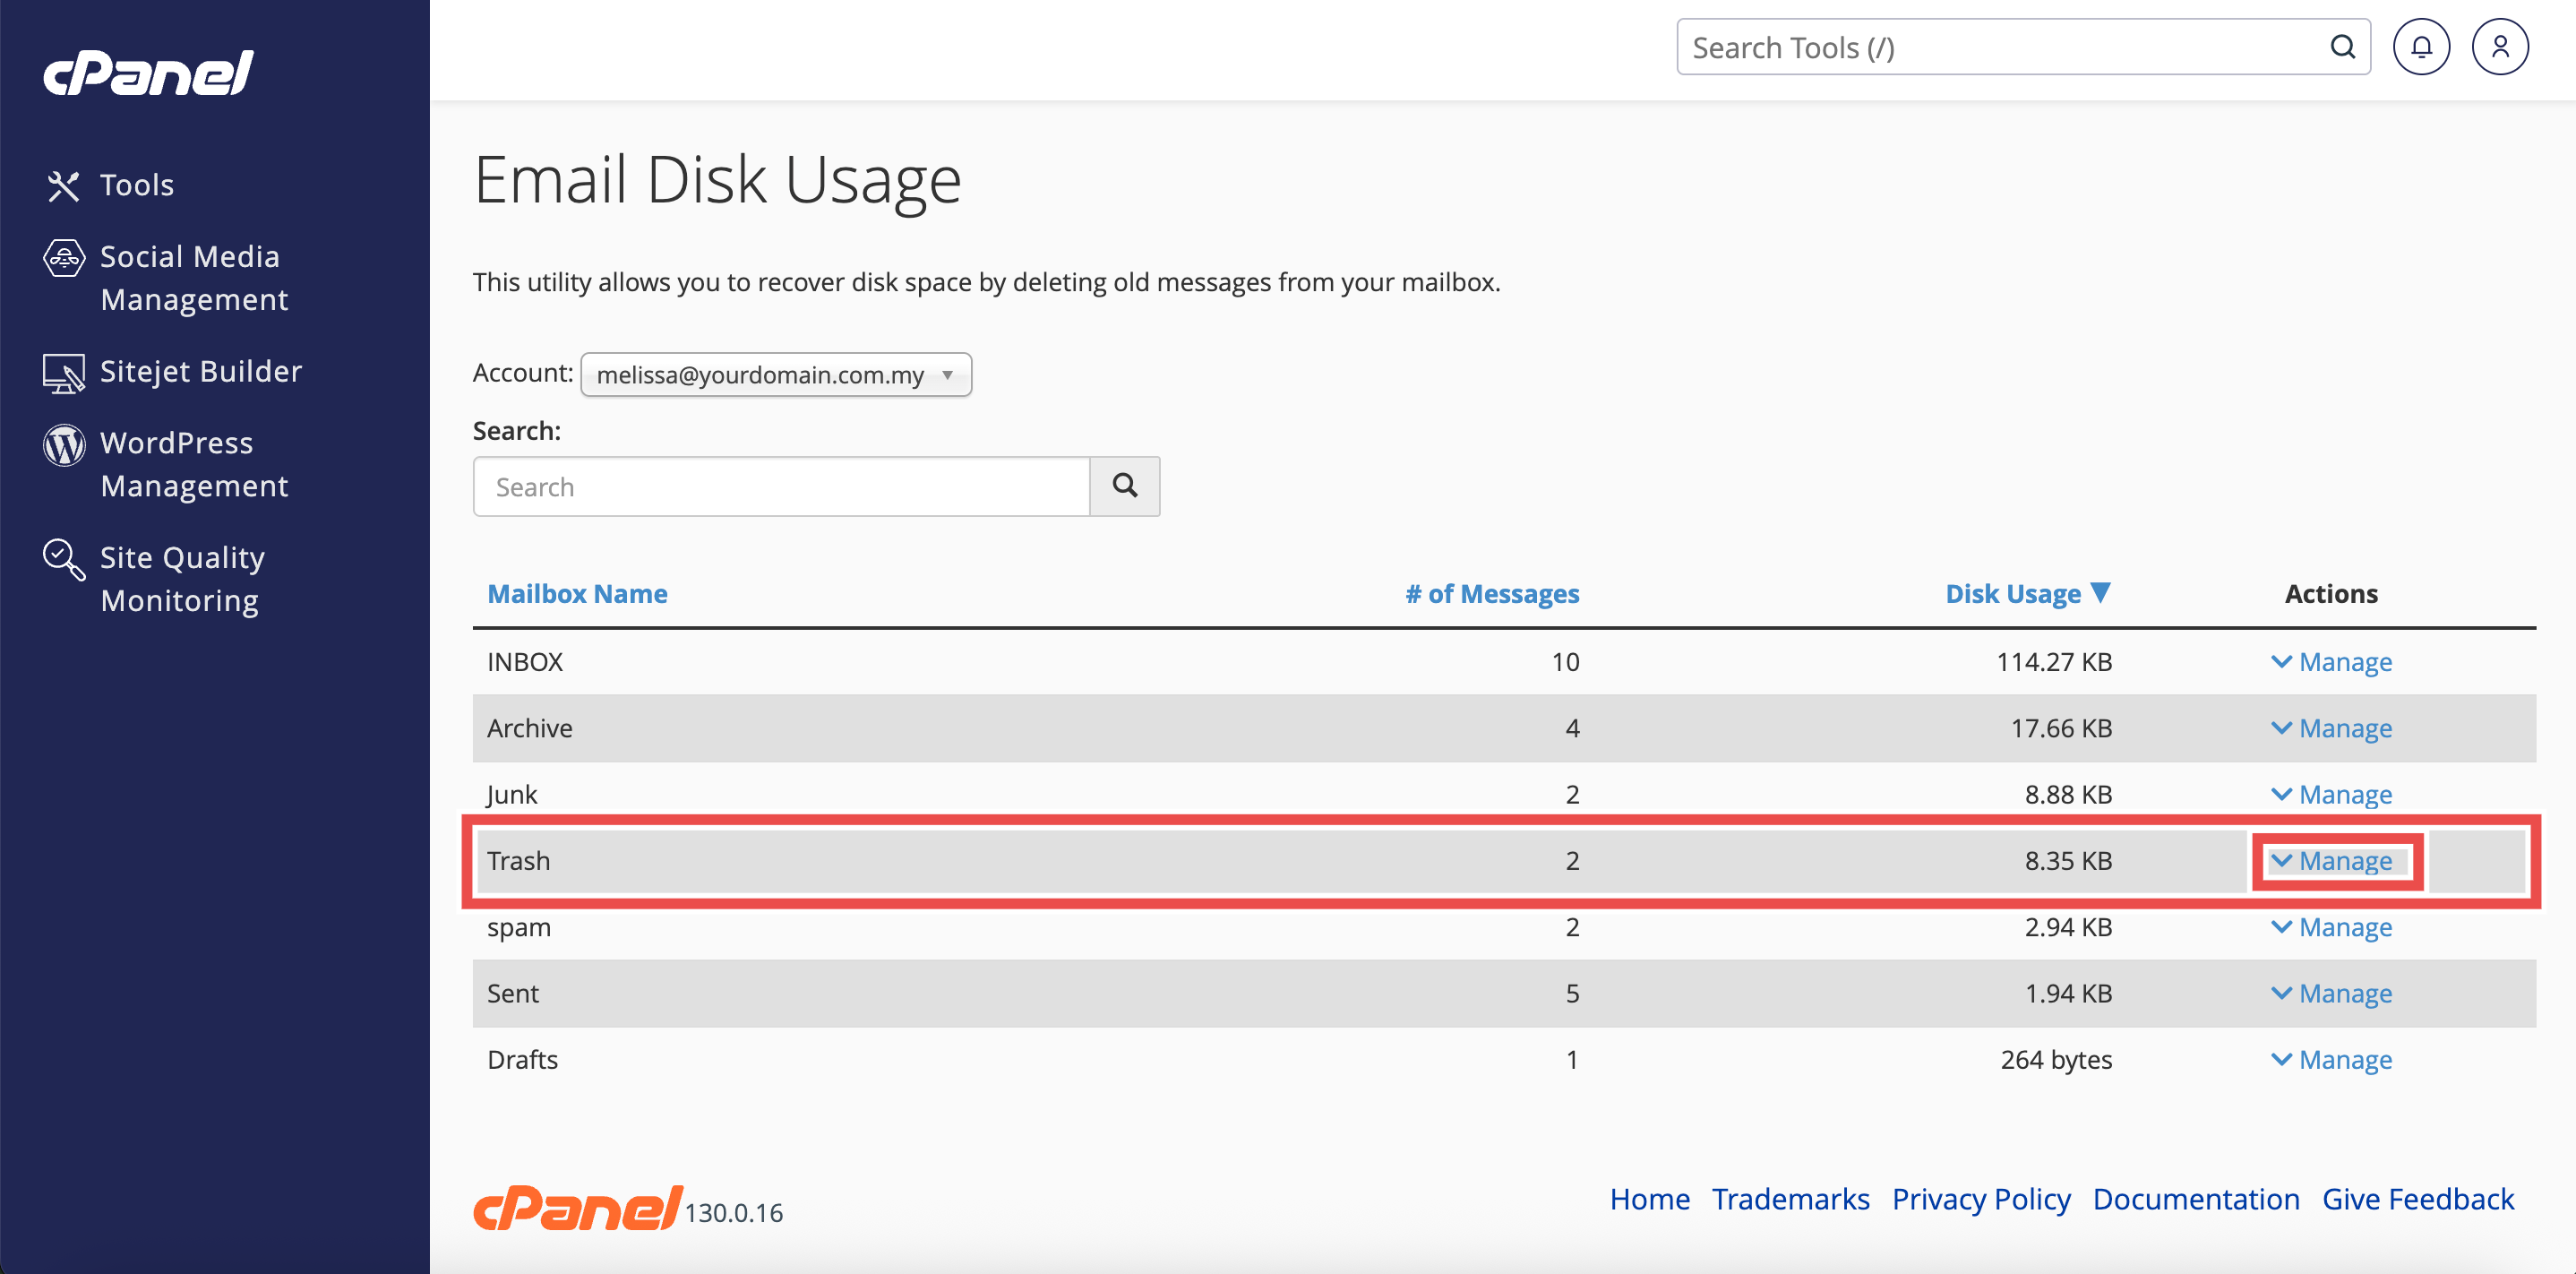Sort by Disk Usage column header
This screenshot has width=2576, height=1274.
coord(2012,594)
